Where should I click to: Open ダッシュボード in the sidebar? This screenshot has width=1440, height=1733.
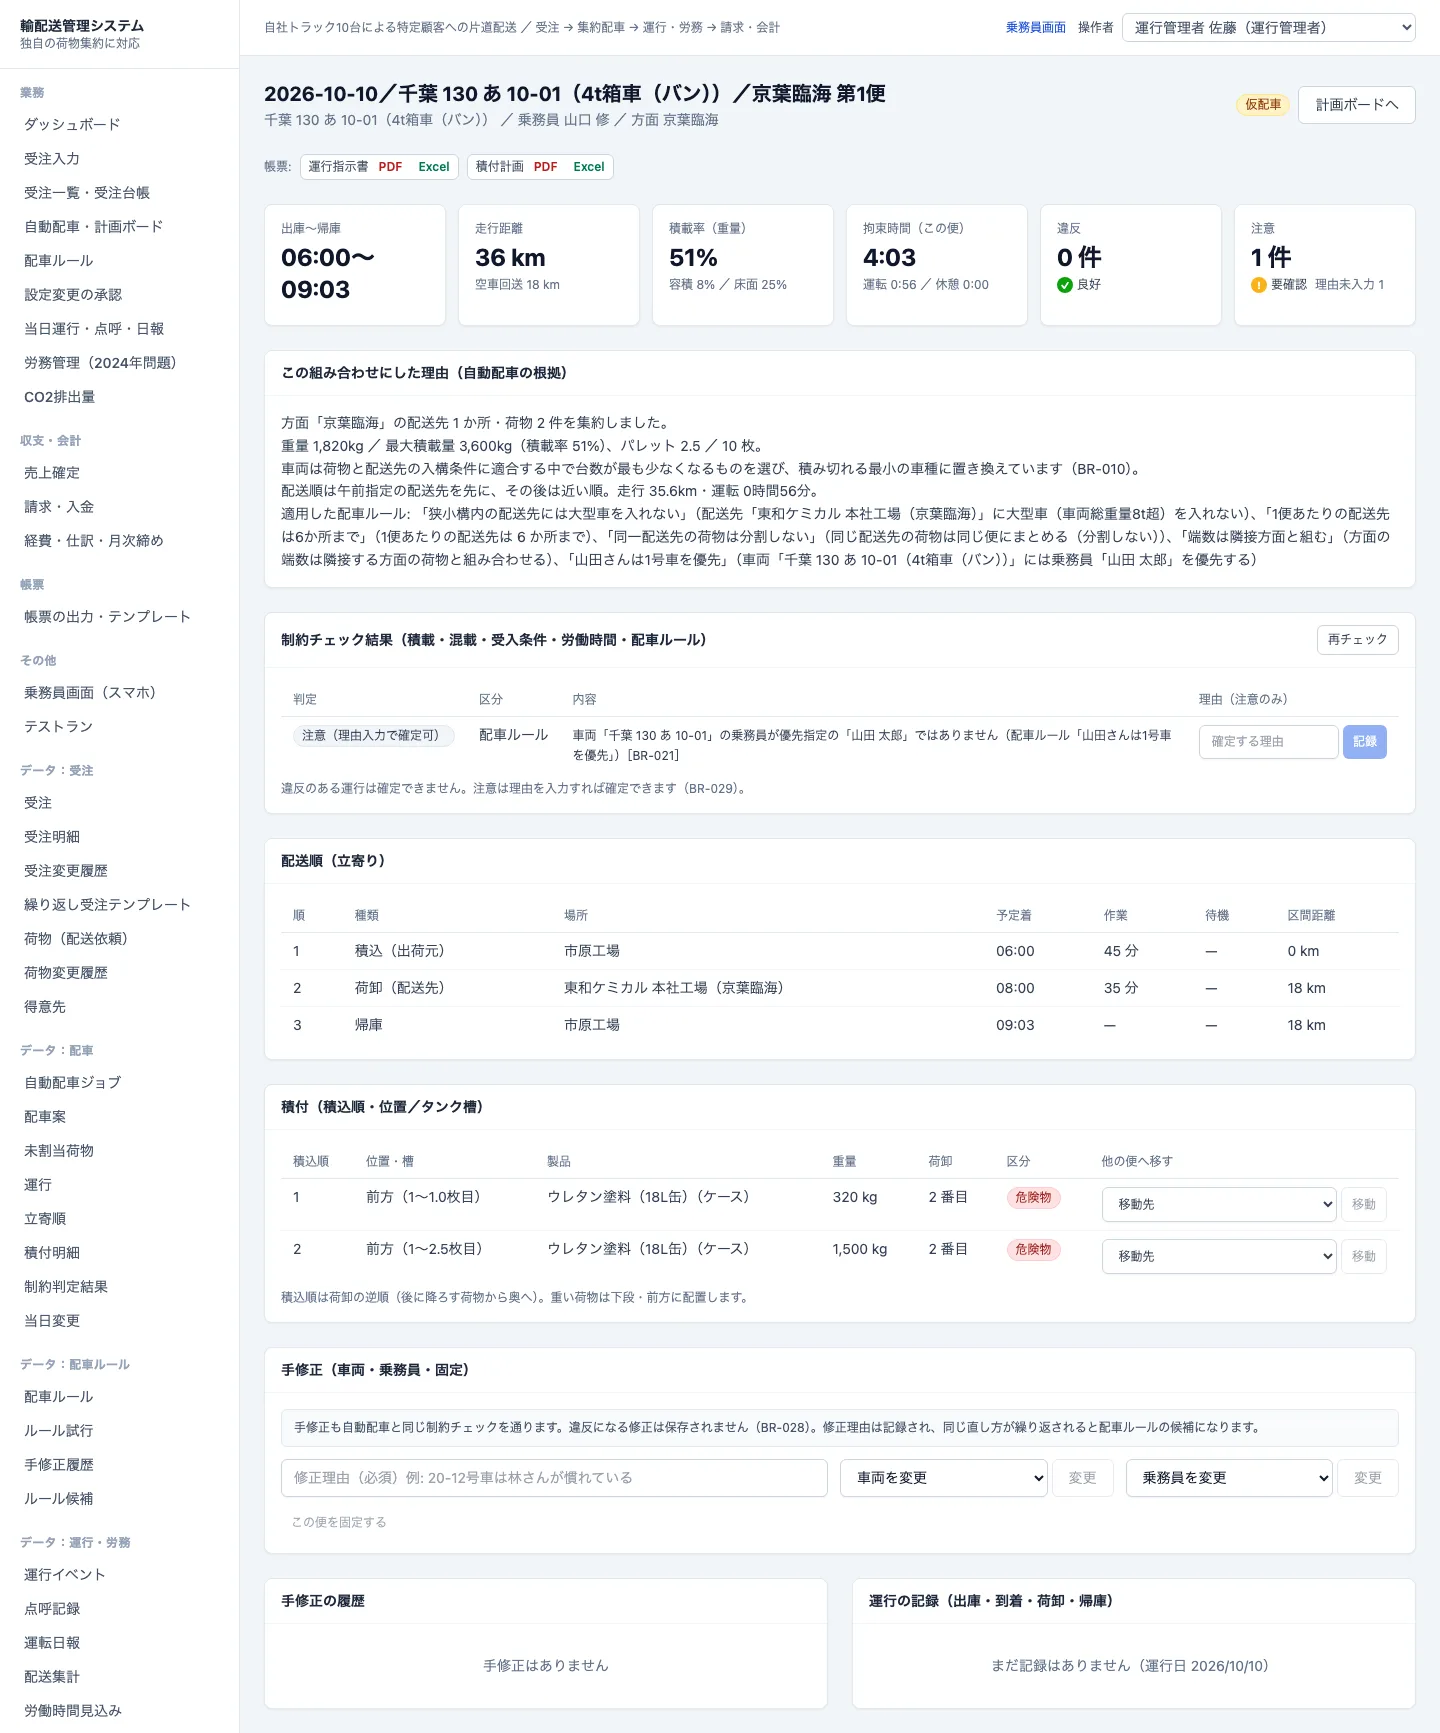tap(72, 124)
